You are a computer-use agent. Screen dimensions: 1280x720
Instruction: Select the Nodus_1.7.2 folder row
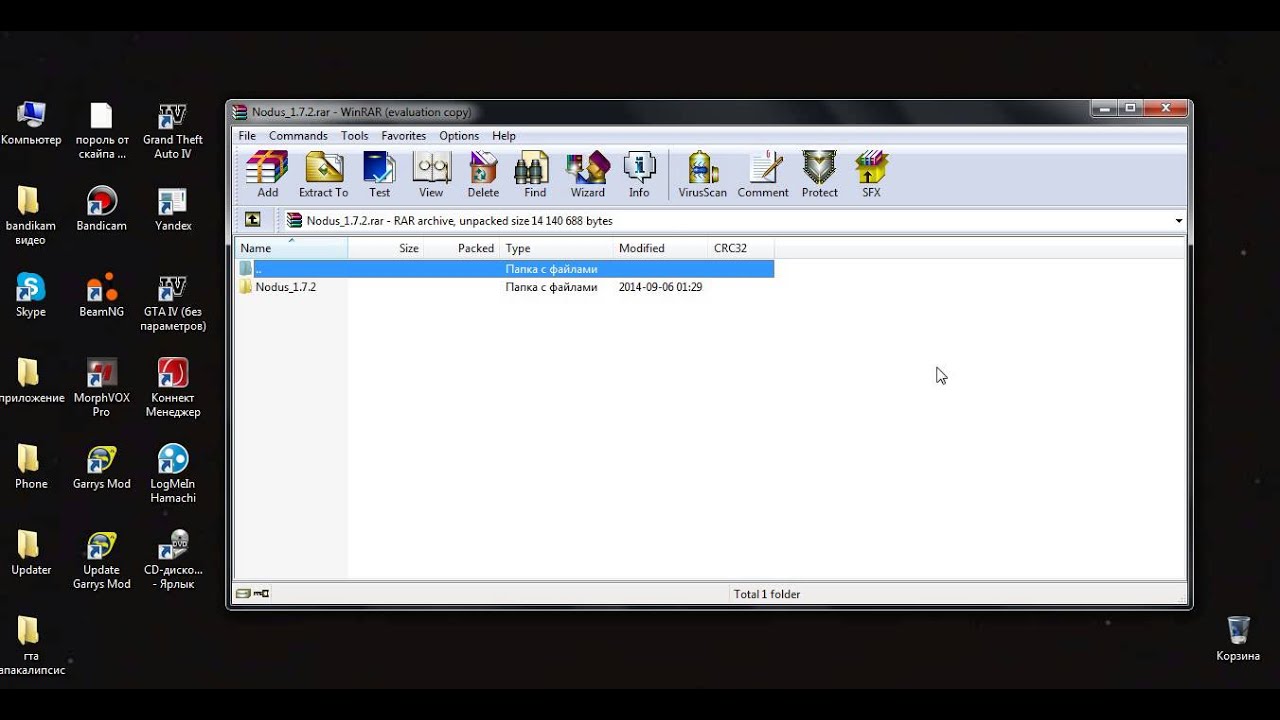tap(505, 287)
